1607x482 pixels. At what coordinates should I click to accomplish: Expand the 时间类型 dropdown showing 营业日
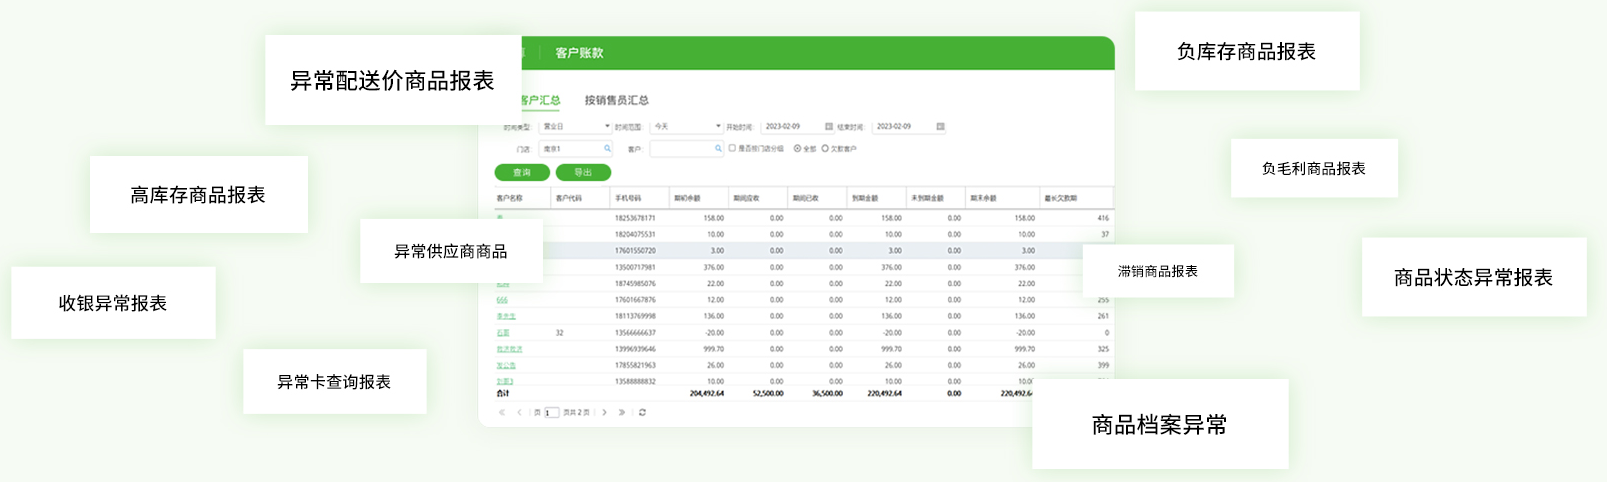click(575, 127)
